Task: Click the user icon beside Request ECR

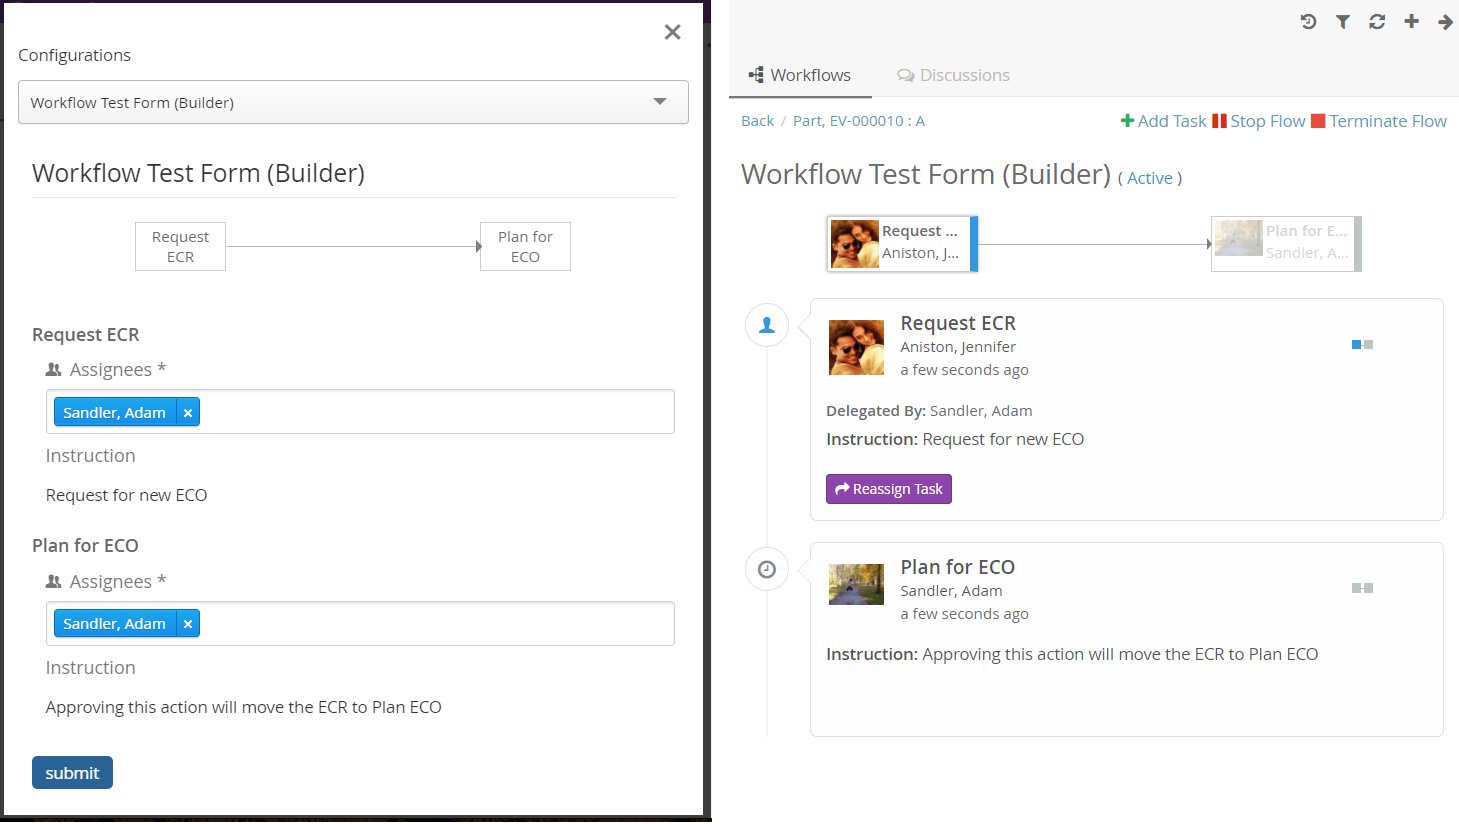Action: pyautogui.click(x=767, y=325)
